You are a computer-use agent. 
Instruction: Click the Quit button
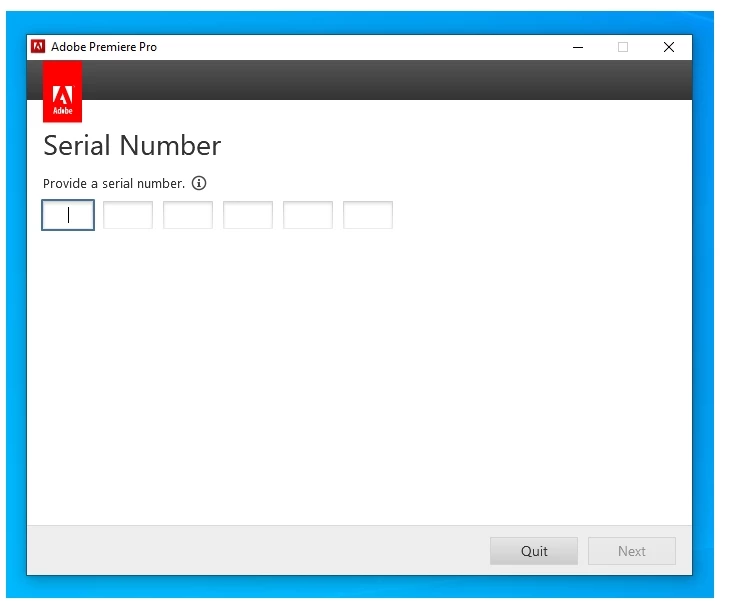coord(534,551)
